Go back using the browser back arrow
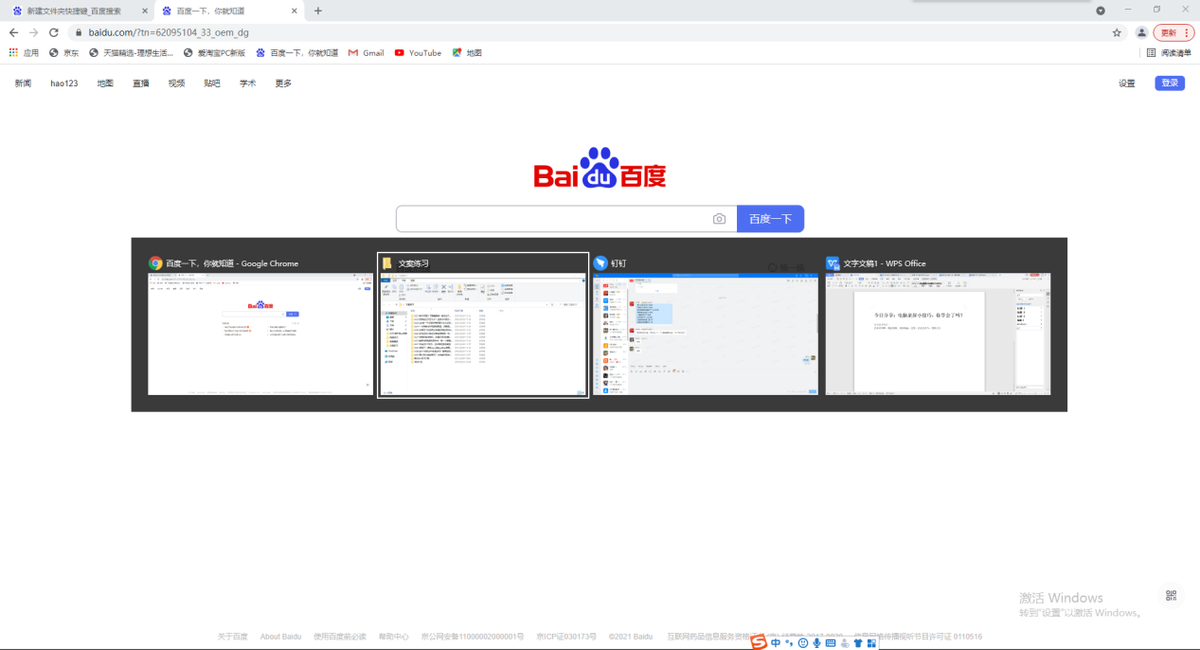1200x650 pixels. pyautogui.click(x=14, y=33)
